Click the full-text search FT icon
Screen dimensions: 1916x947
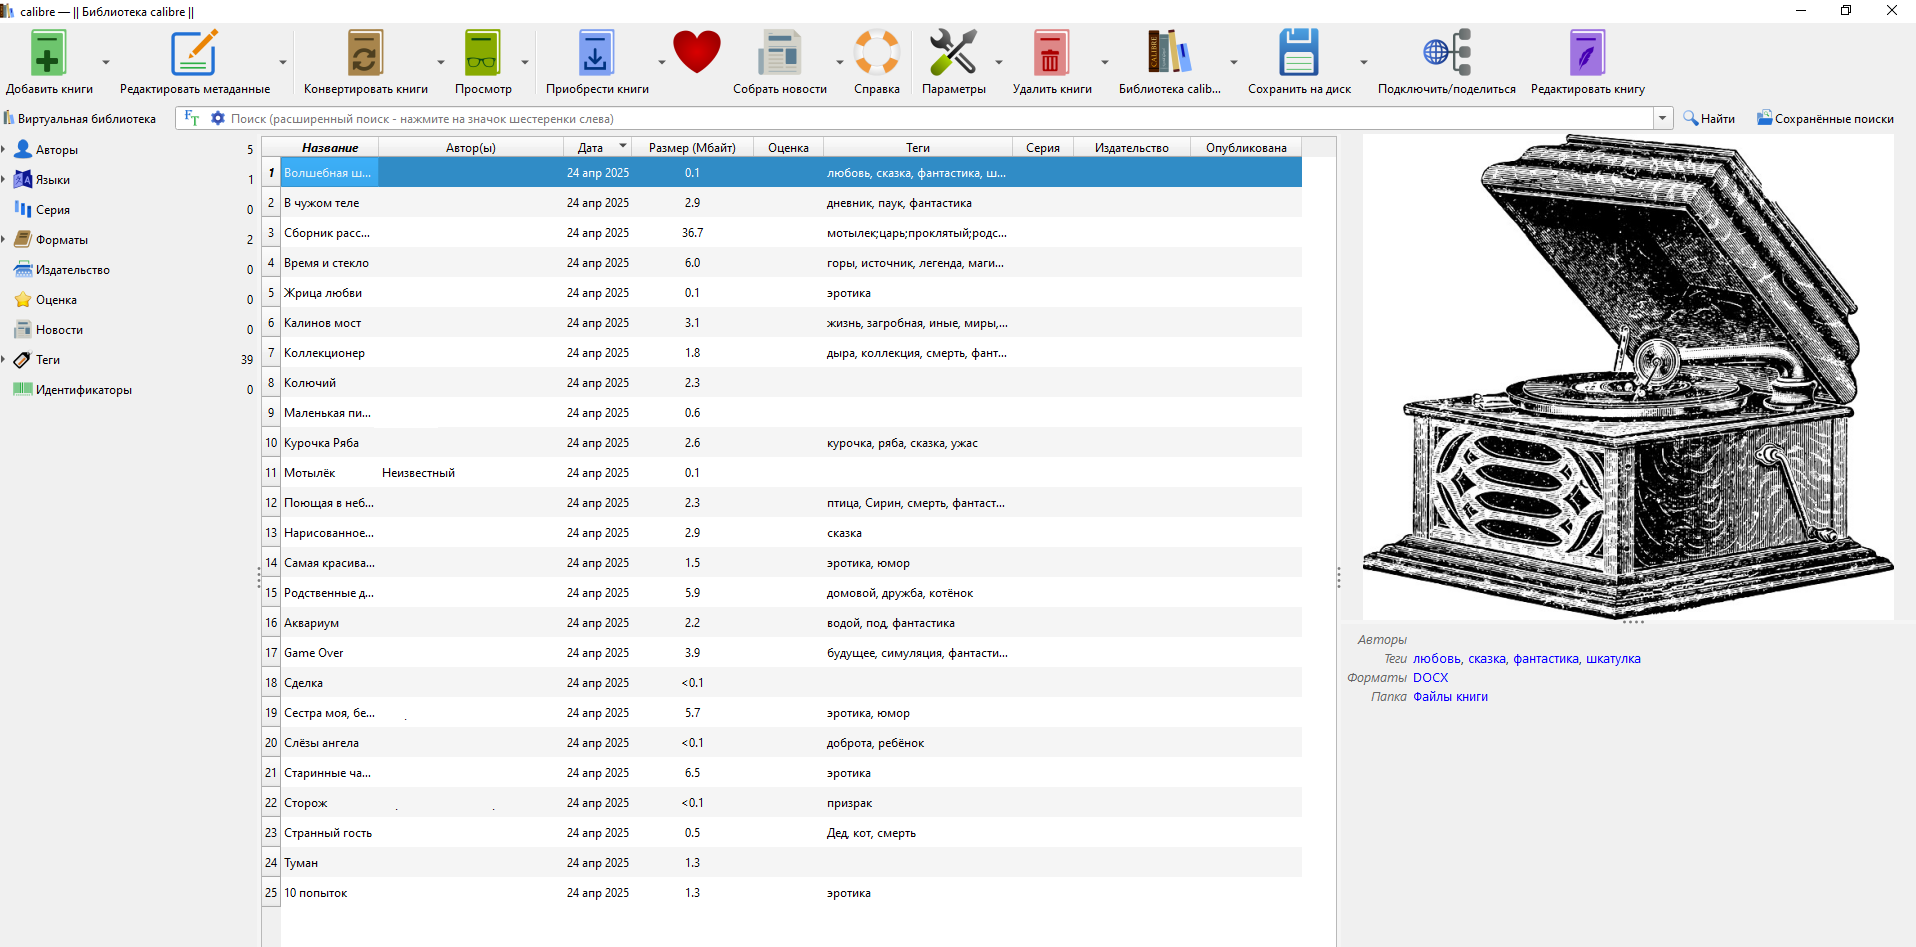pos(192,118)
